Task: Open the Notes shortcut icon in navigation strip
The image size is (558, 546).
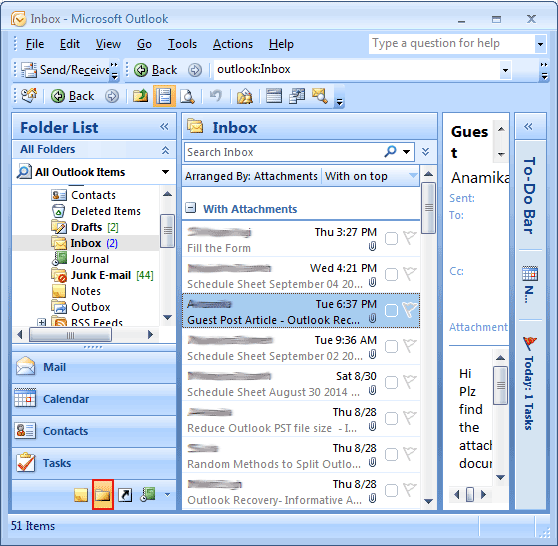Action: [81, 495]
